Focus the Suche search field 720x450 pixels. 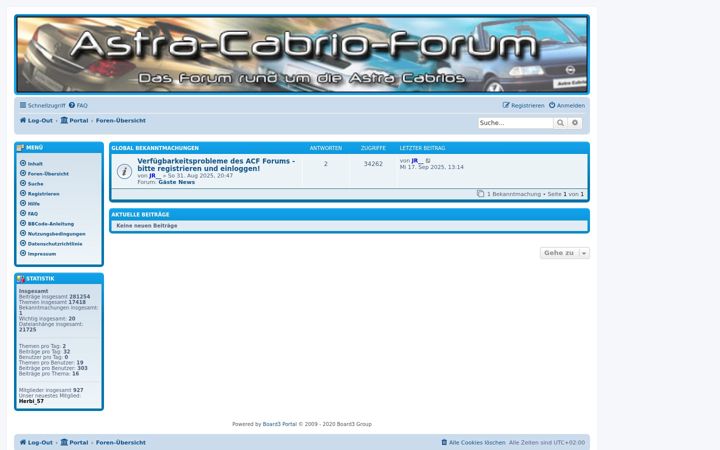[x=515, y=123]
